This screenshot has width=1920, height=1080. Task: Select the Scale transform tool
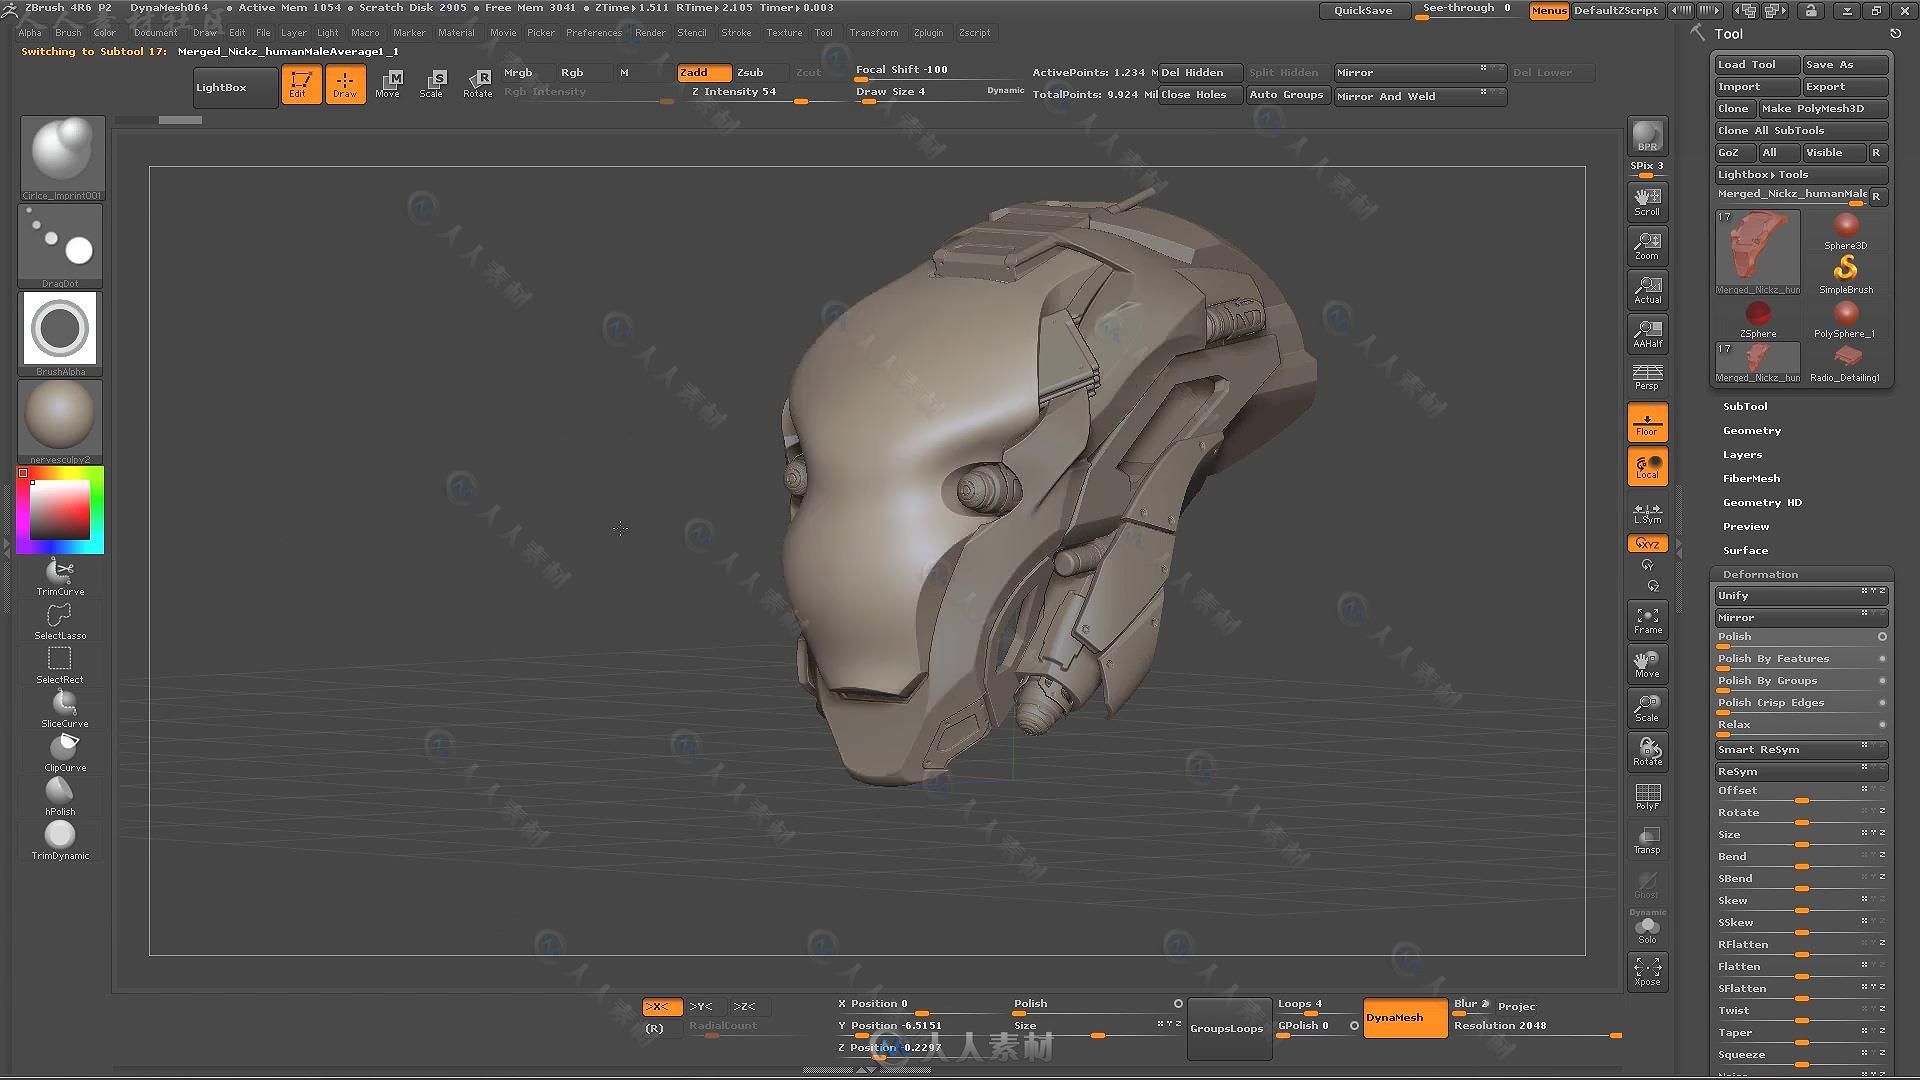click(x=431, y=82)
